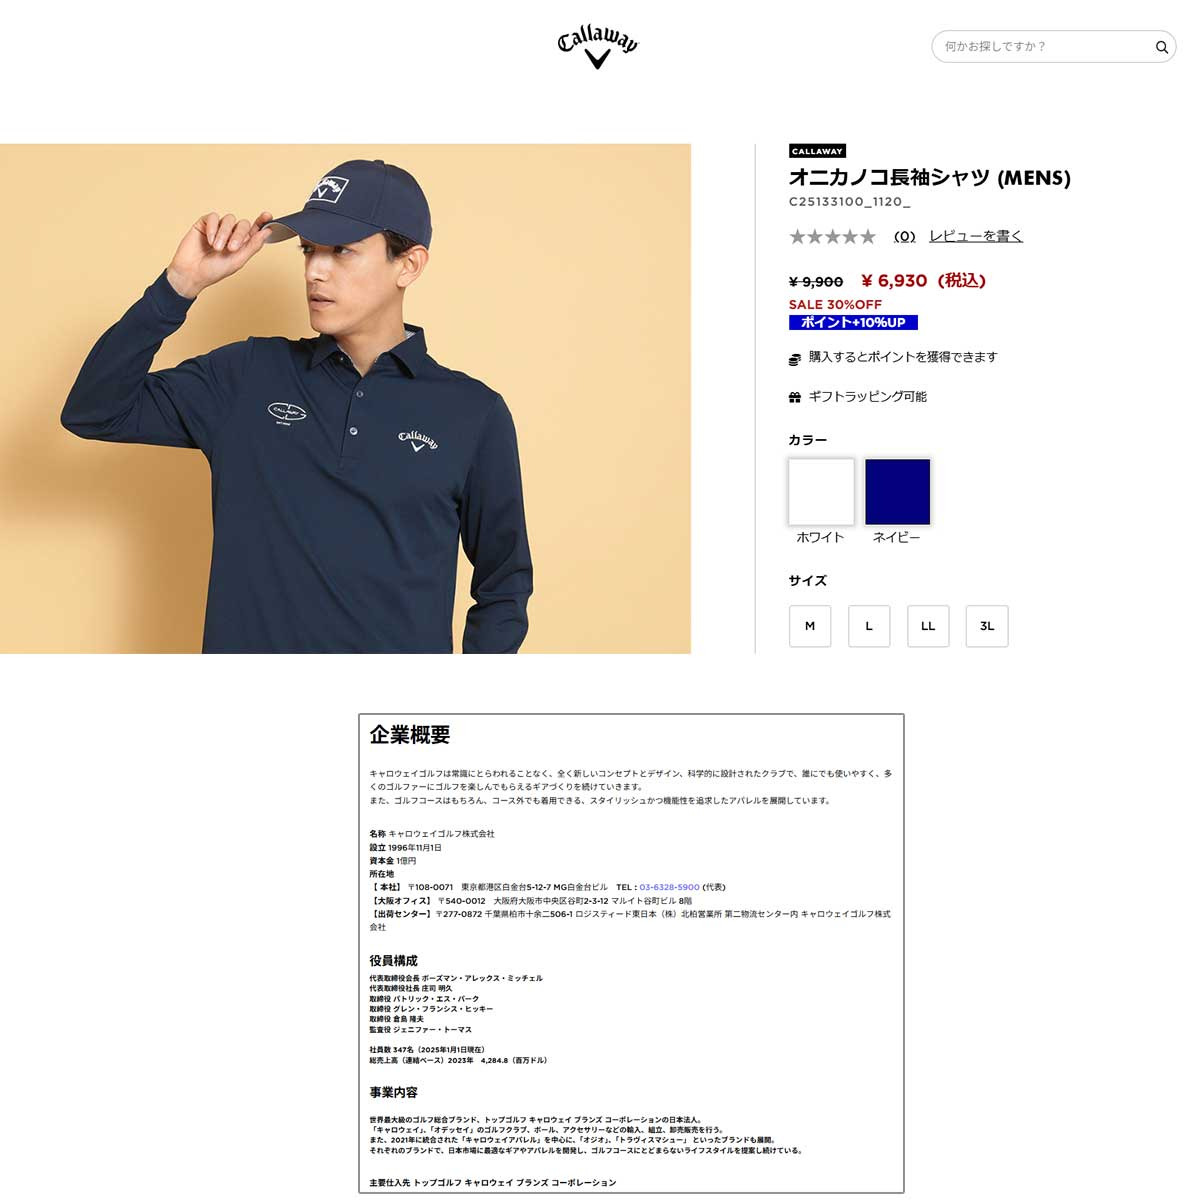Open the レビューを書く review link
Viewport: 1200px width, 1200px height.
click(x=976, y=236)
